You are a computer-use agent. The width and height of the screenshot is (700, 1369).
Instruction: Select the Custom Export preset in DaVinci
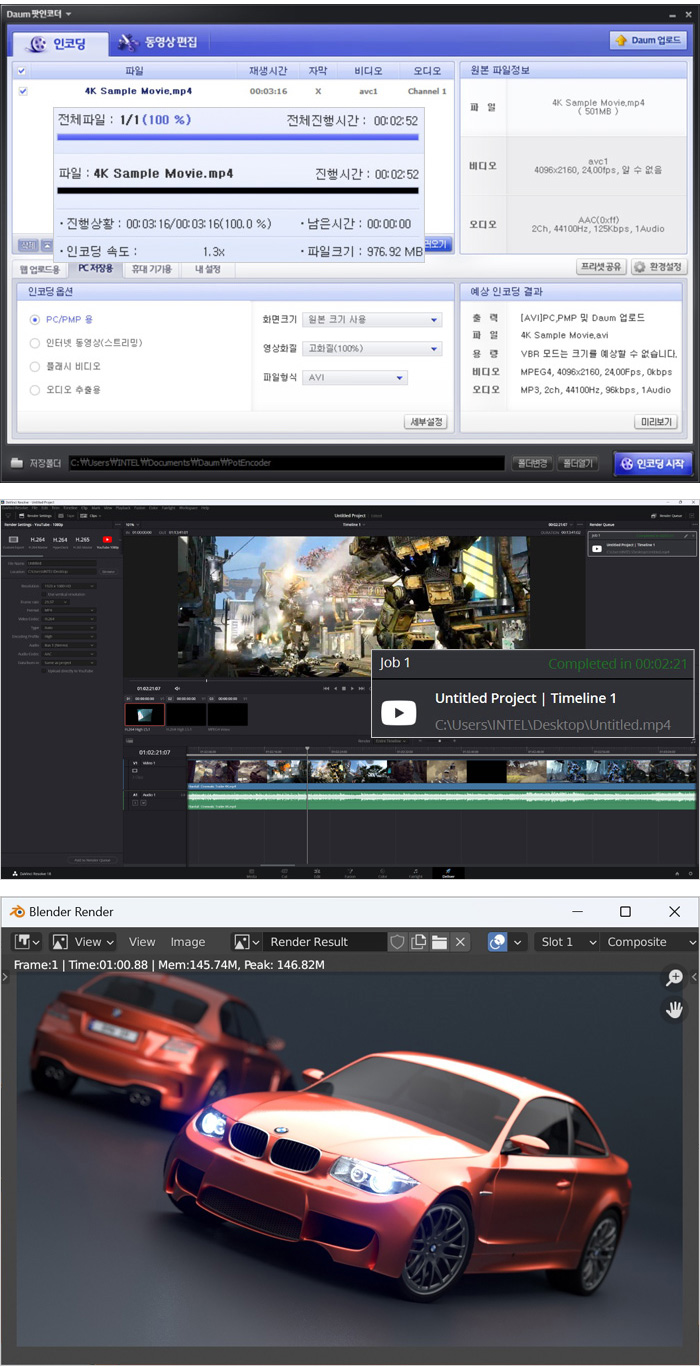tap(13, 541)
